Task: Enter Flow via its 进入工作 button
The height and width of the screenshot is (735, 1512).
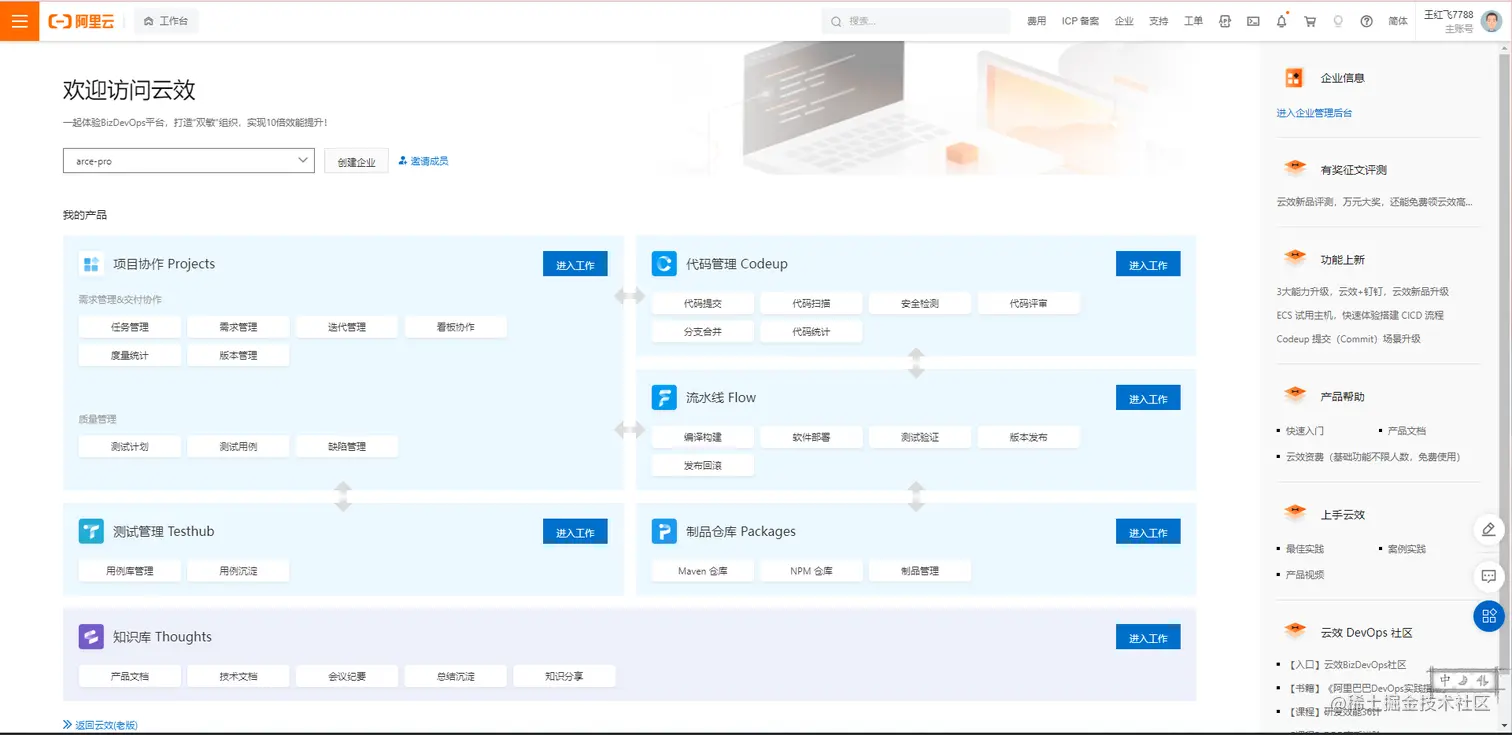Action: click(1148, 397)
